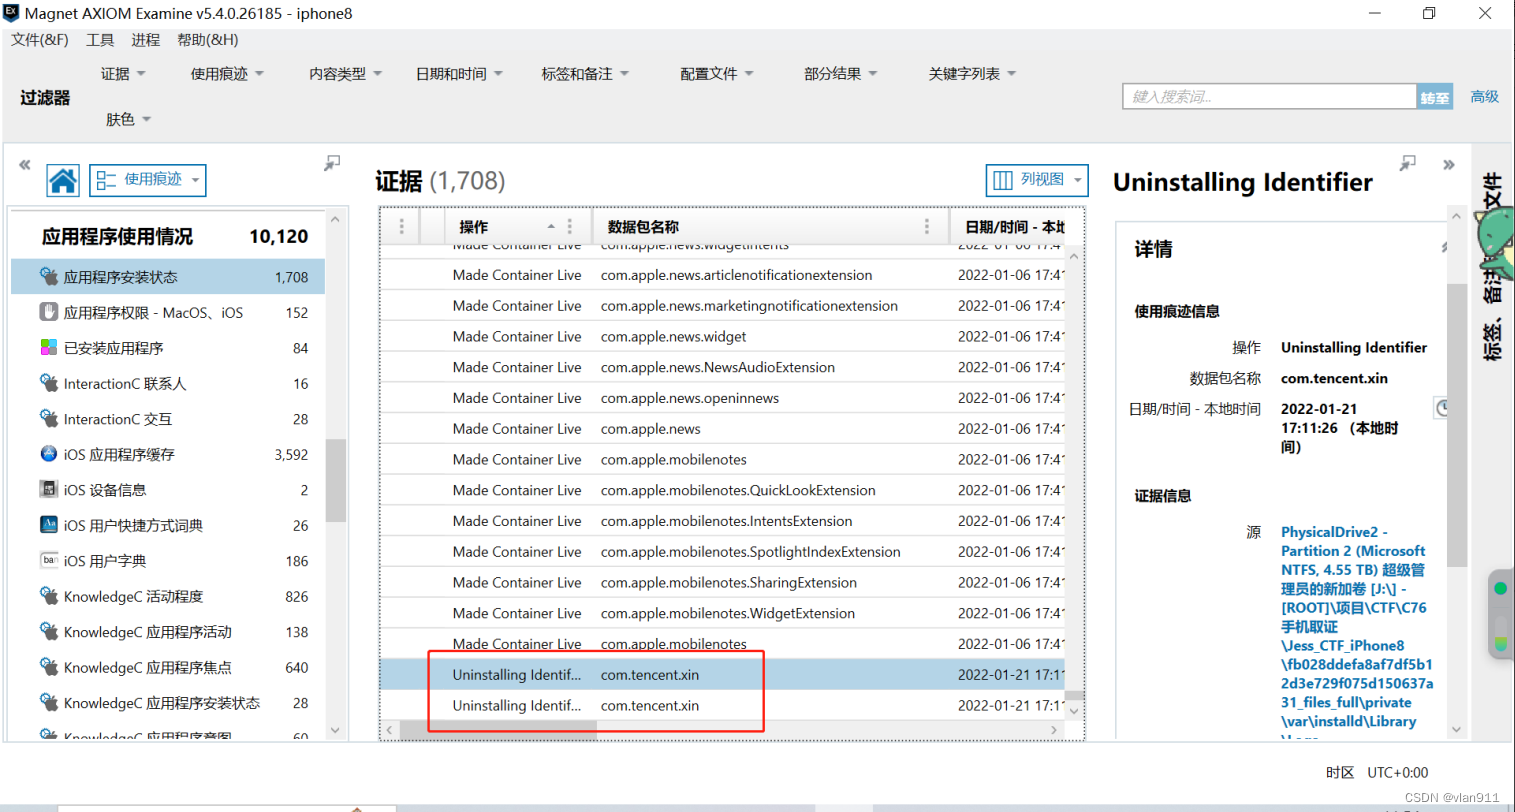Viewport: 1515px width, 812px height.
Task: Select com.apple.mobilenotes.IntentsExtension row
Action: pyautogui.click(x=722, y=521)
